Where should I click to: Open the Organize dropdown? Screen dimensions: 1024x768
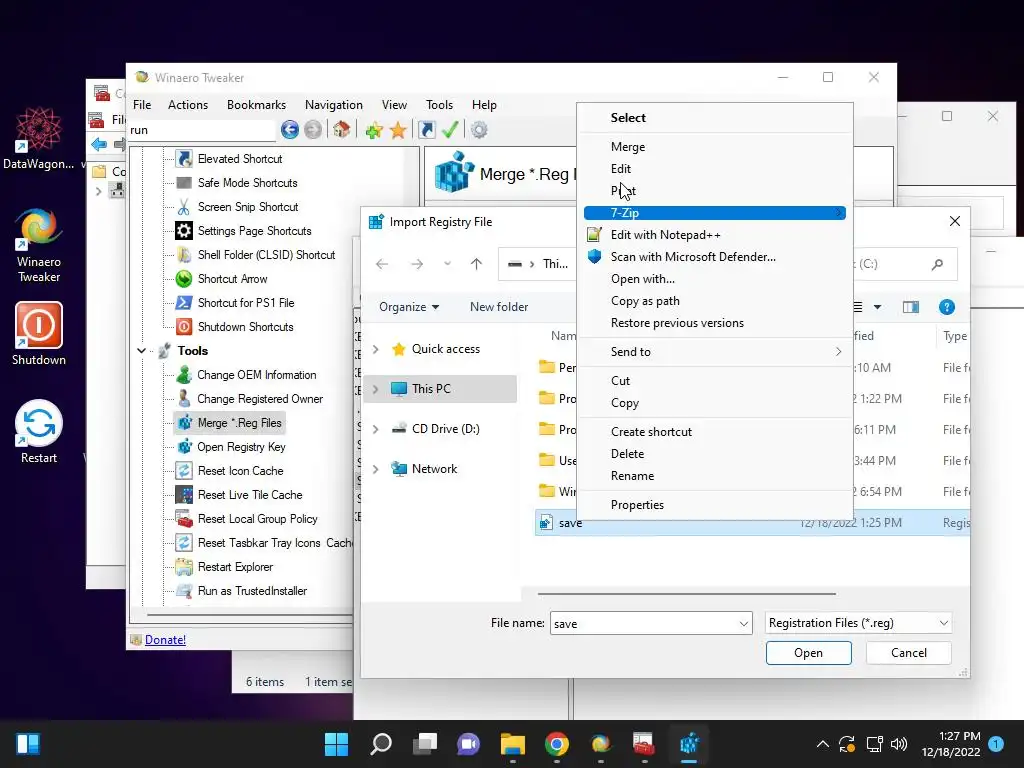409,307
